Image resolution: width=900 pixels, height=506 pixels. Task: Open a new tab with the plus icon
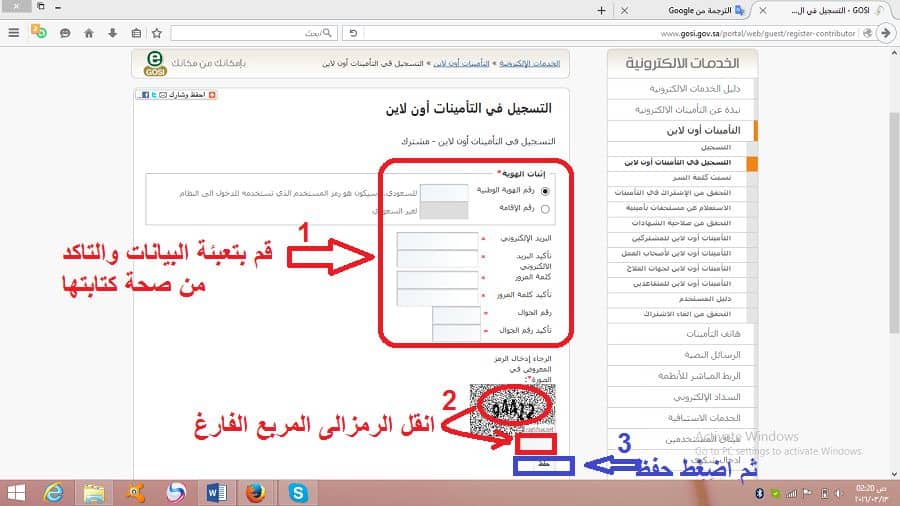601,10
